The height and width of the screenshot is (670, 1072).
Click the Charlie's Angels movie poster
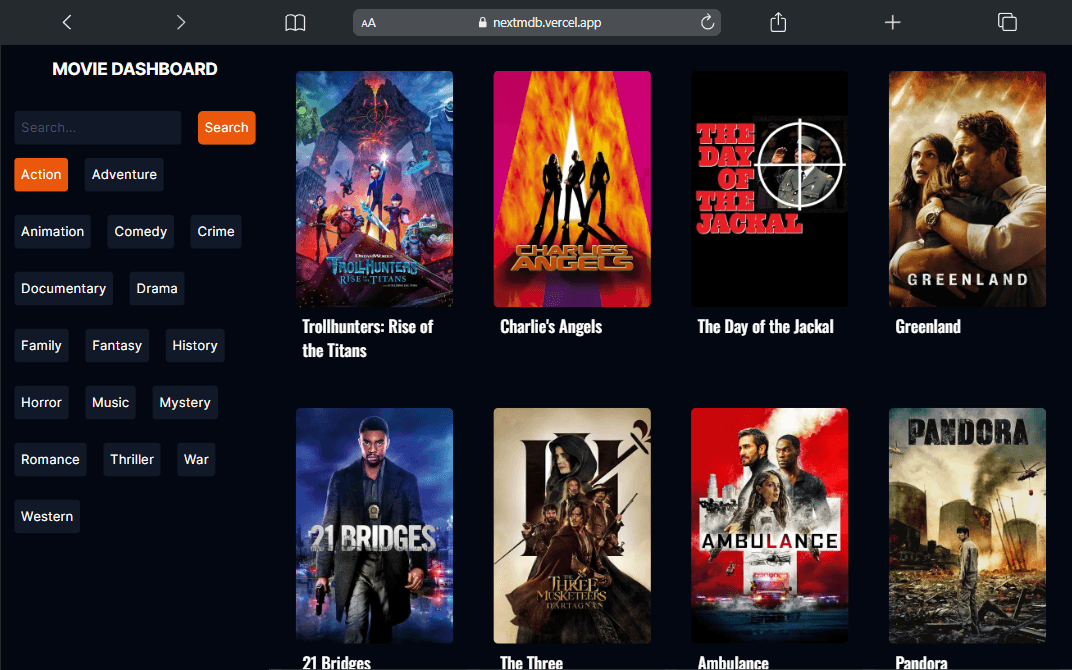click(x=572, y=189)
